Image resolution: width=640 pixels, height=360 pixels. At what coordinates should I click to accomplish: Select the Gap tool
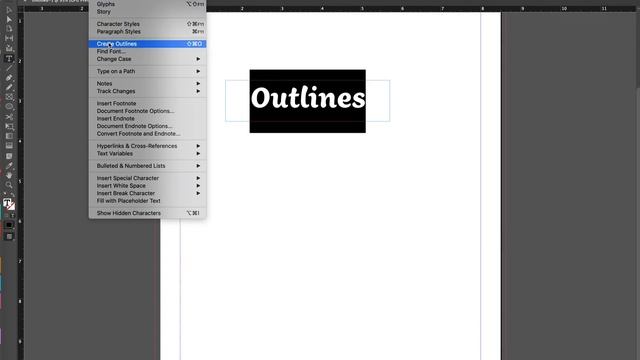(x=9, y=38)
